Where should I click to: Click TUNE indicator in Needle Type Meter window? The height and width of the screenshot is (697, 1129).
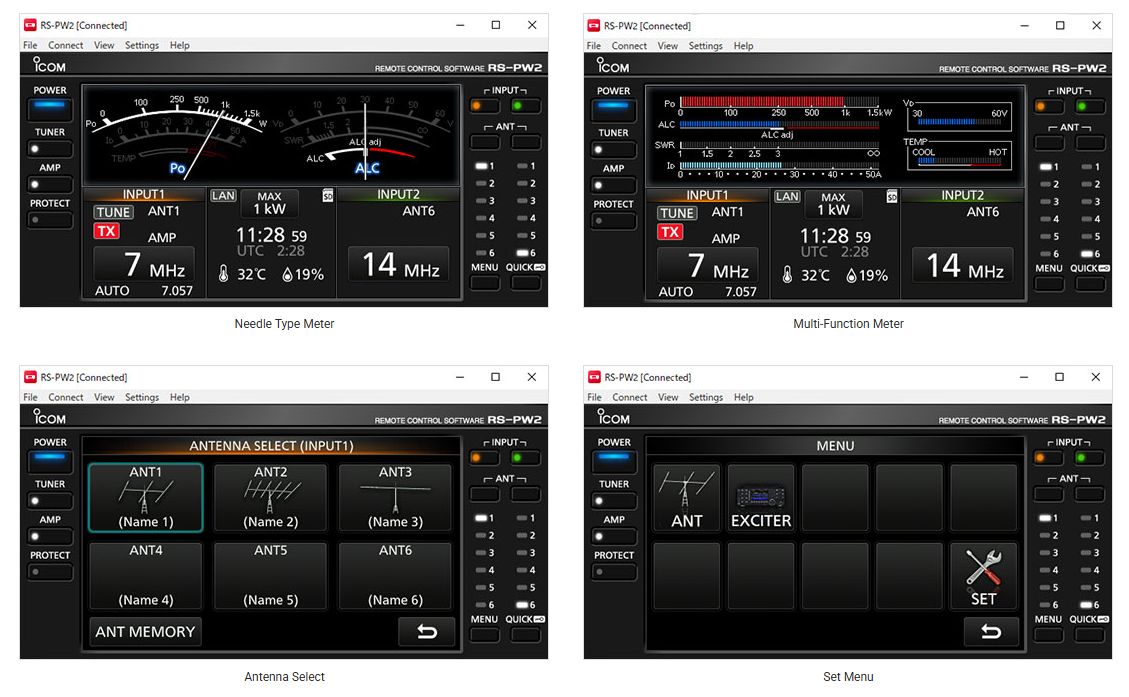pyautogui.click(x=114, y=212)
